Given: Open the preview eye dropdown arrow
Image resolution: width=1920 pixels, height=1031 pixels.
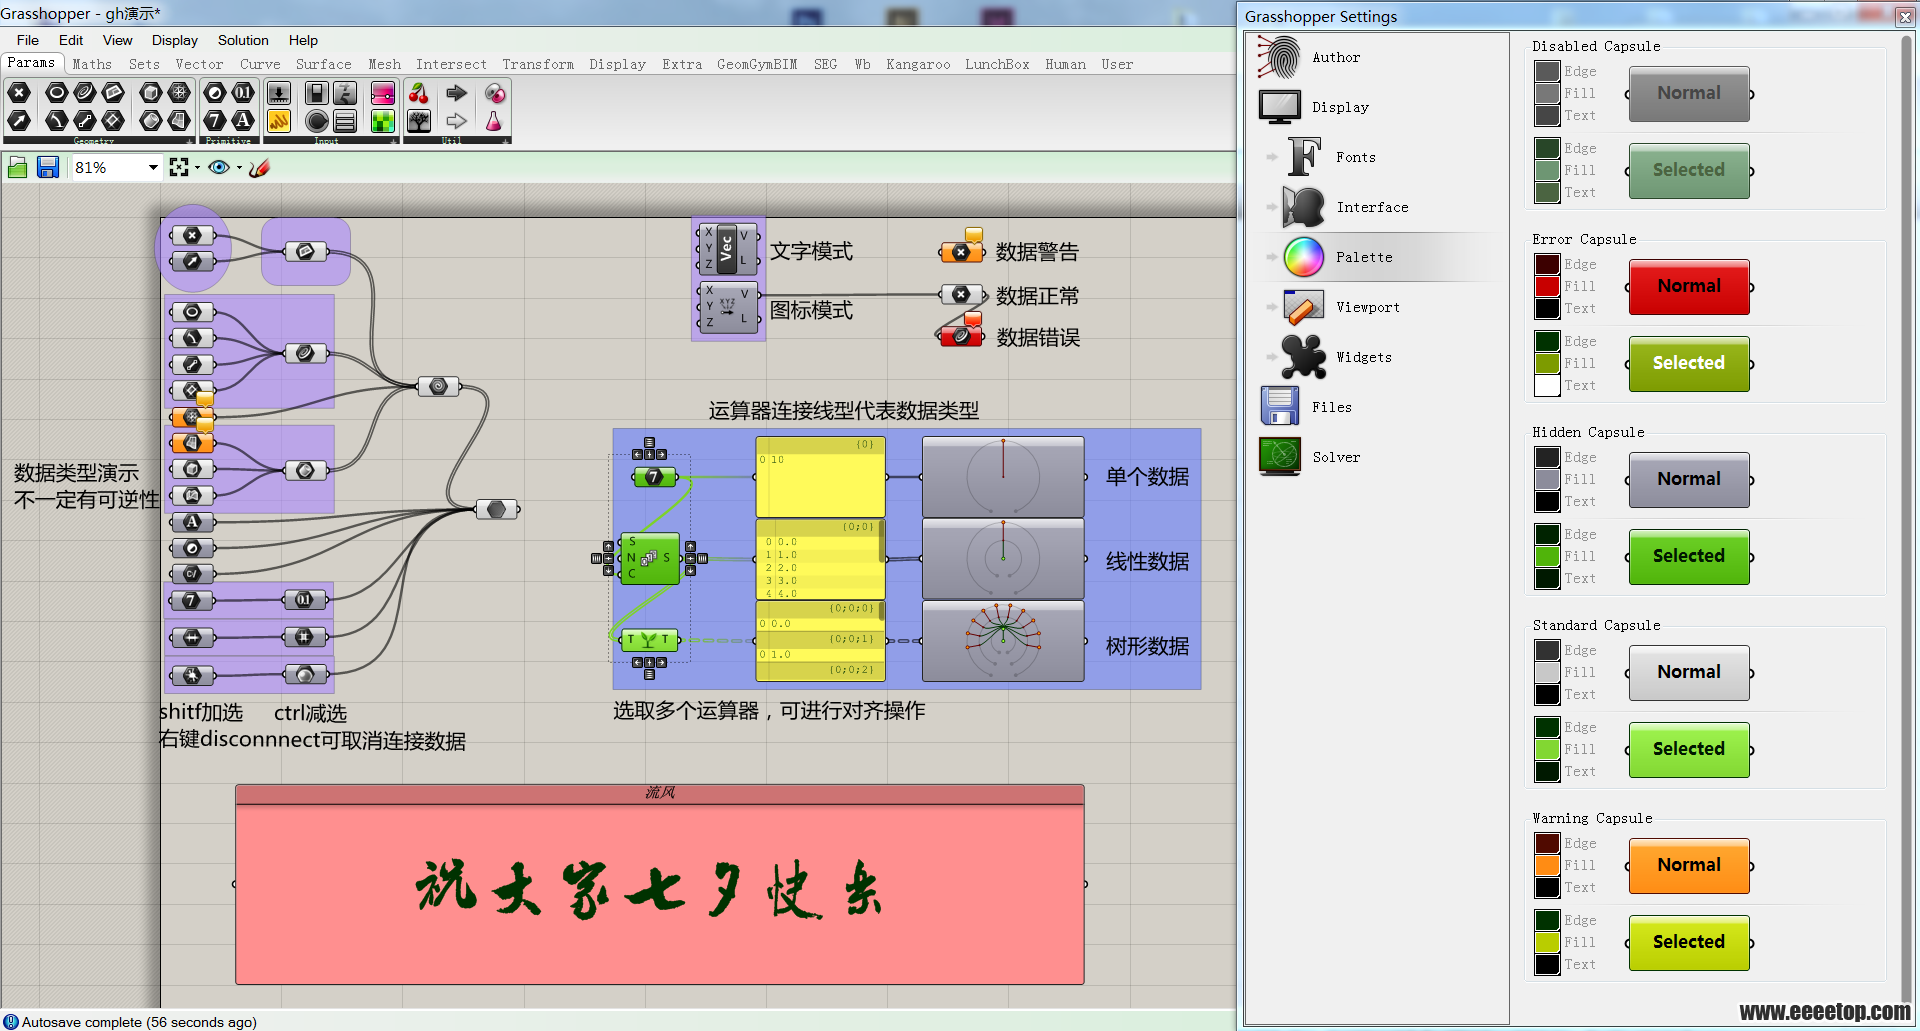Looking at the screenshot, I should point(239,168).
